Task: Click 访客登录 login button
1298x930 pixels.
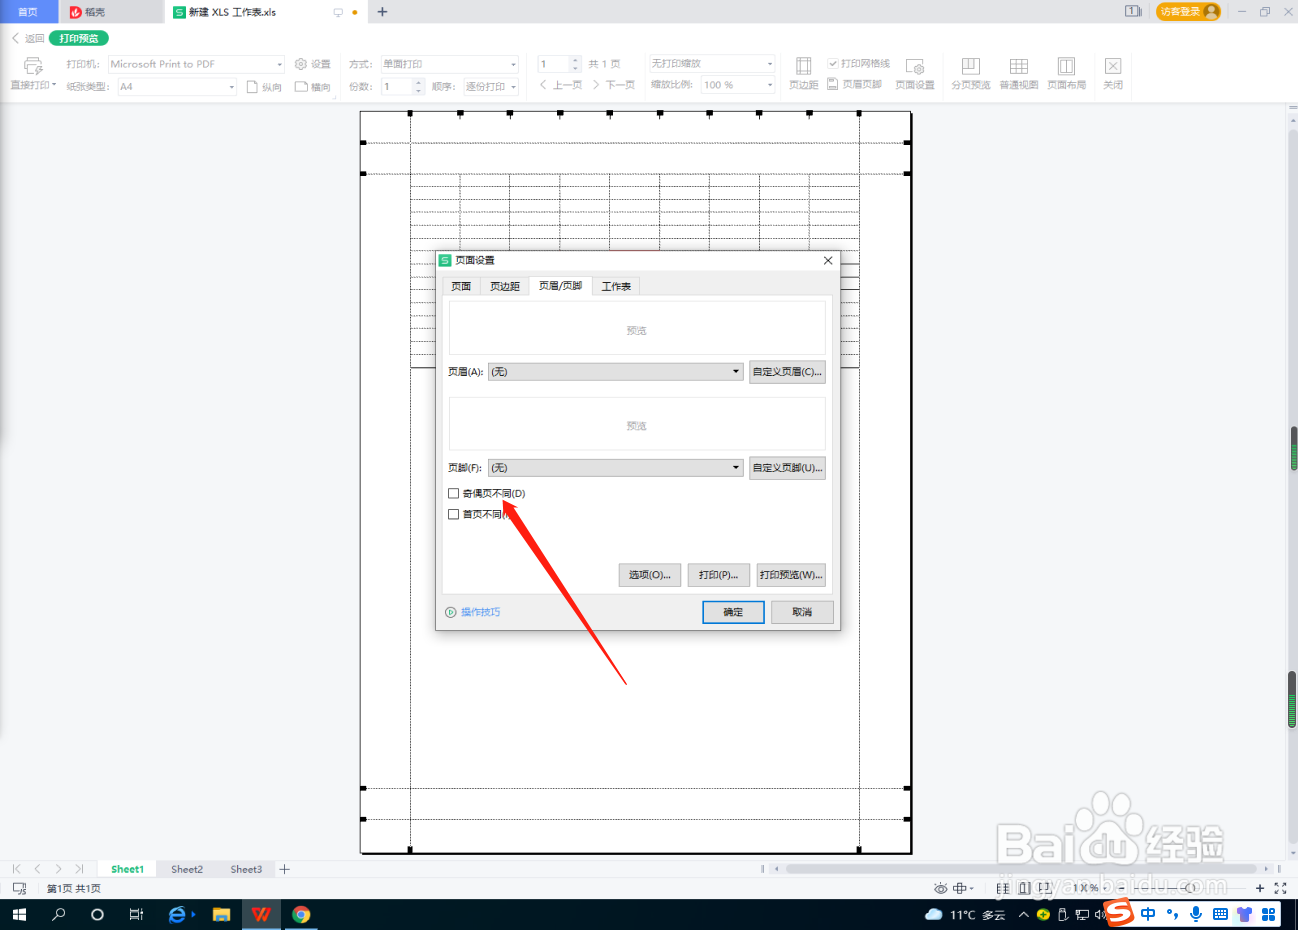Action: pyautogui.click(x=1188, y=12)
